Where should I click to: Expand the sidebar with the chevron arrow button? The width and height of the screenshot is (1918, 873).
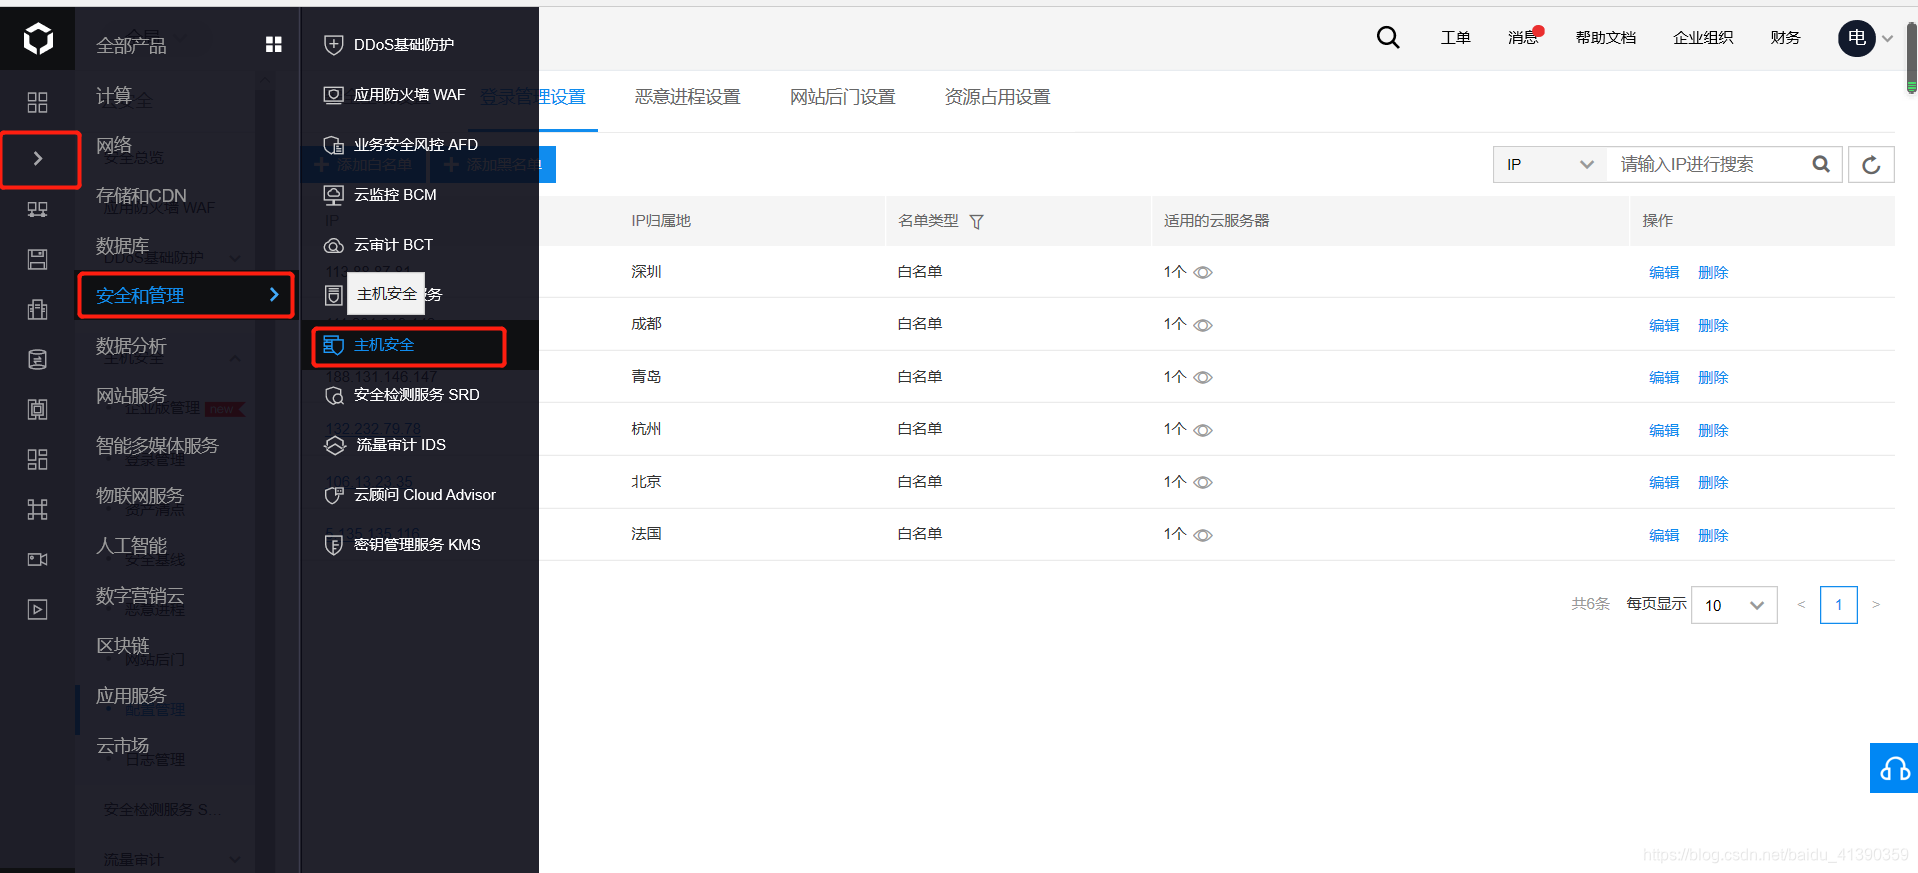pyautogui.click(x=38, y=158)
